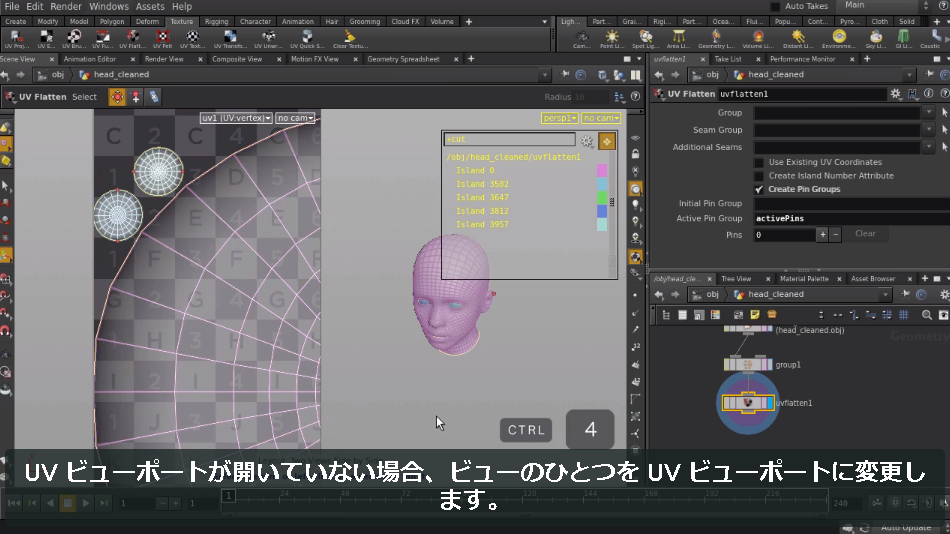Open the Render menu

(x=65, y=7)
